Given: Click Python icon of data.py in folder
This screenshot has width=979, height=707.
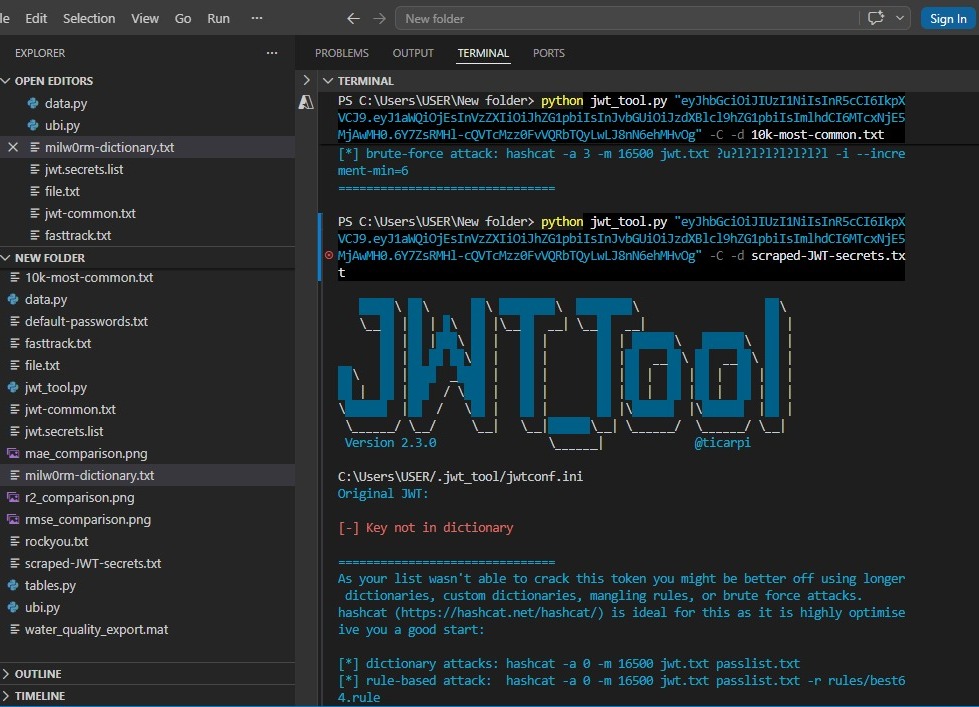Looking at the screenshot, I should (13, 300).
